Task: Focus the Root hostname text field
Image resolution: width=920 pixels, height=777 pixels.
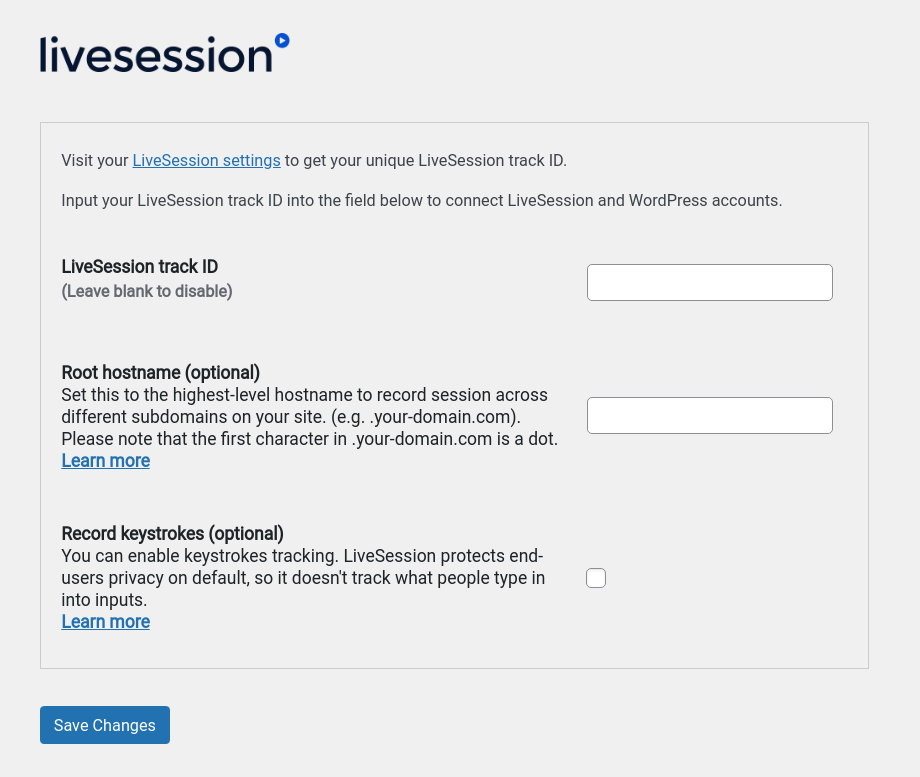Action: coord(709,415)
